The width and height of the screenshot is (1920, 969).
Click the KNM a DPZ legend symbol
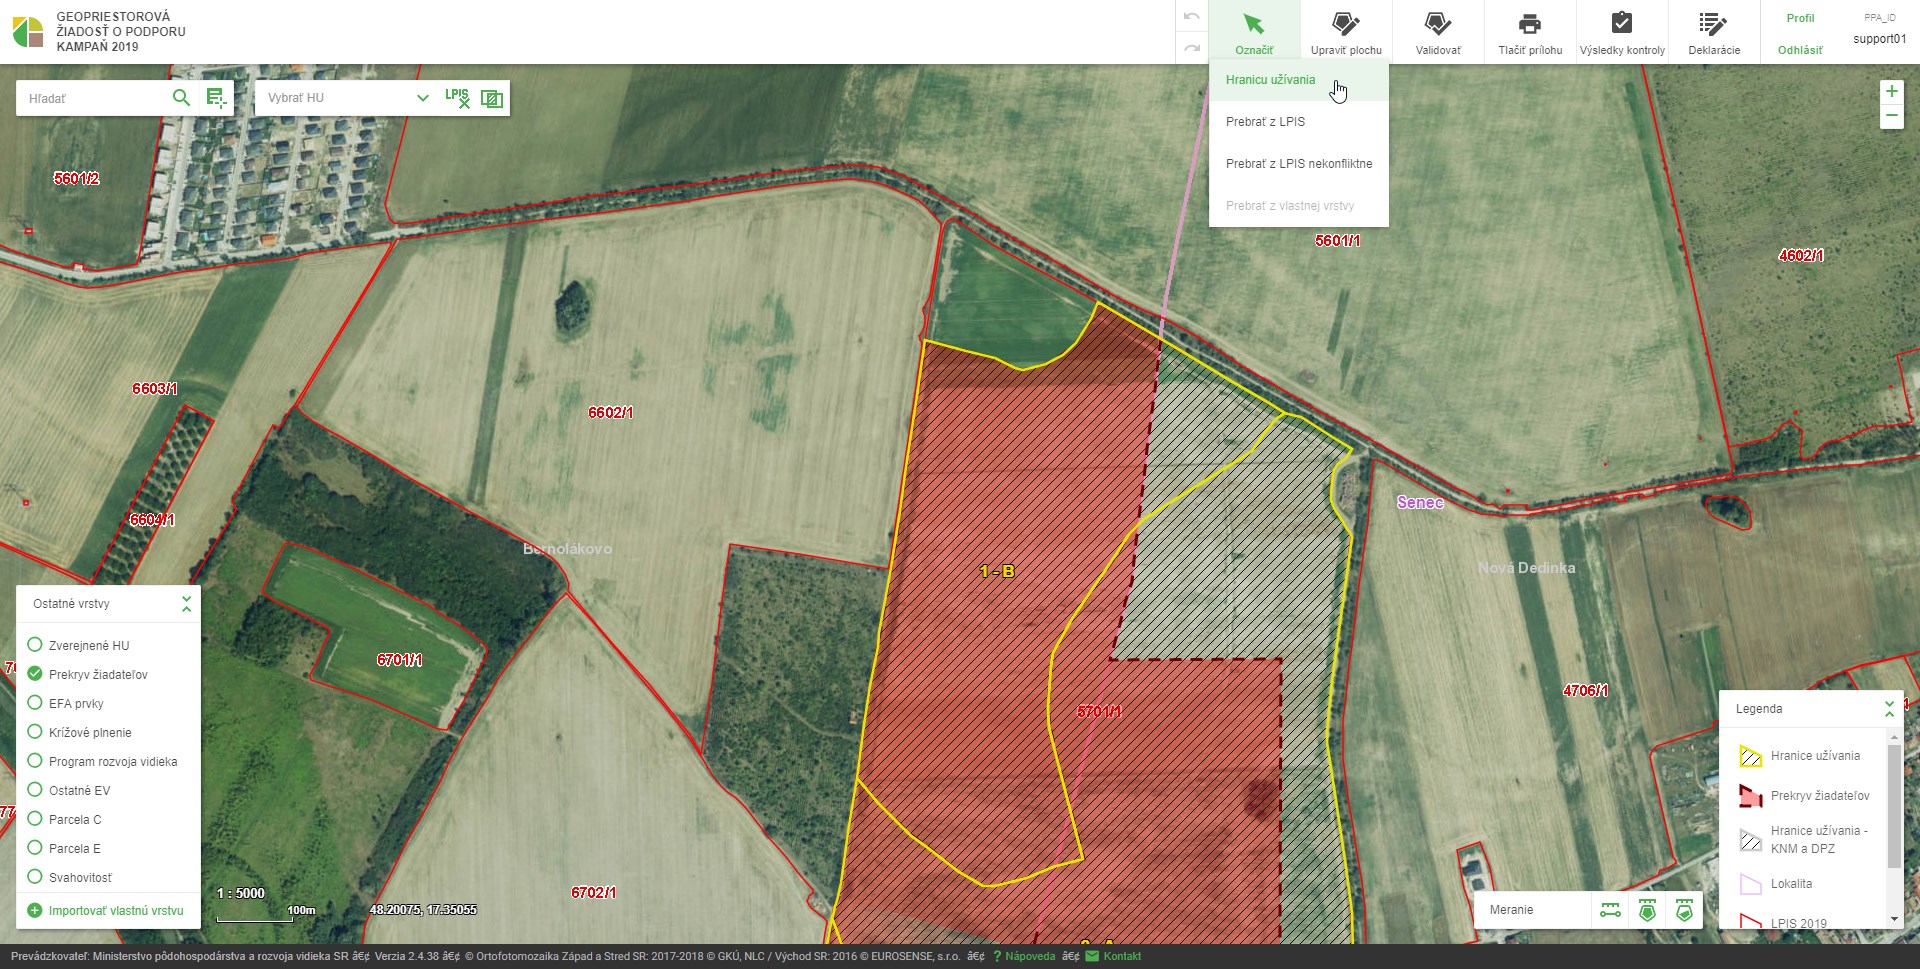(1750, 840)
